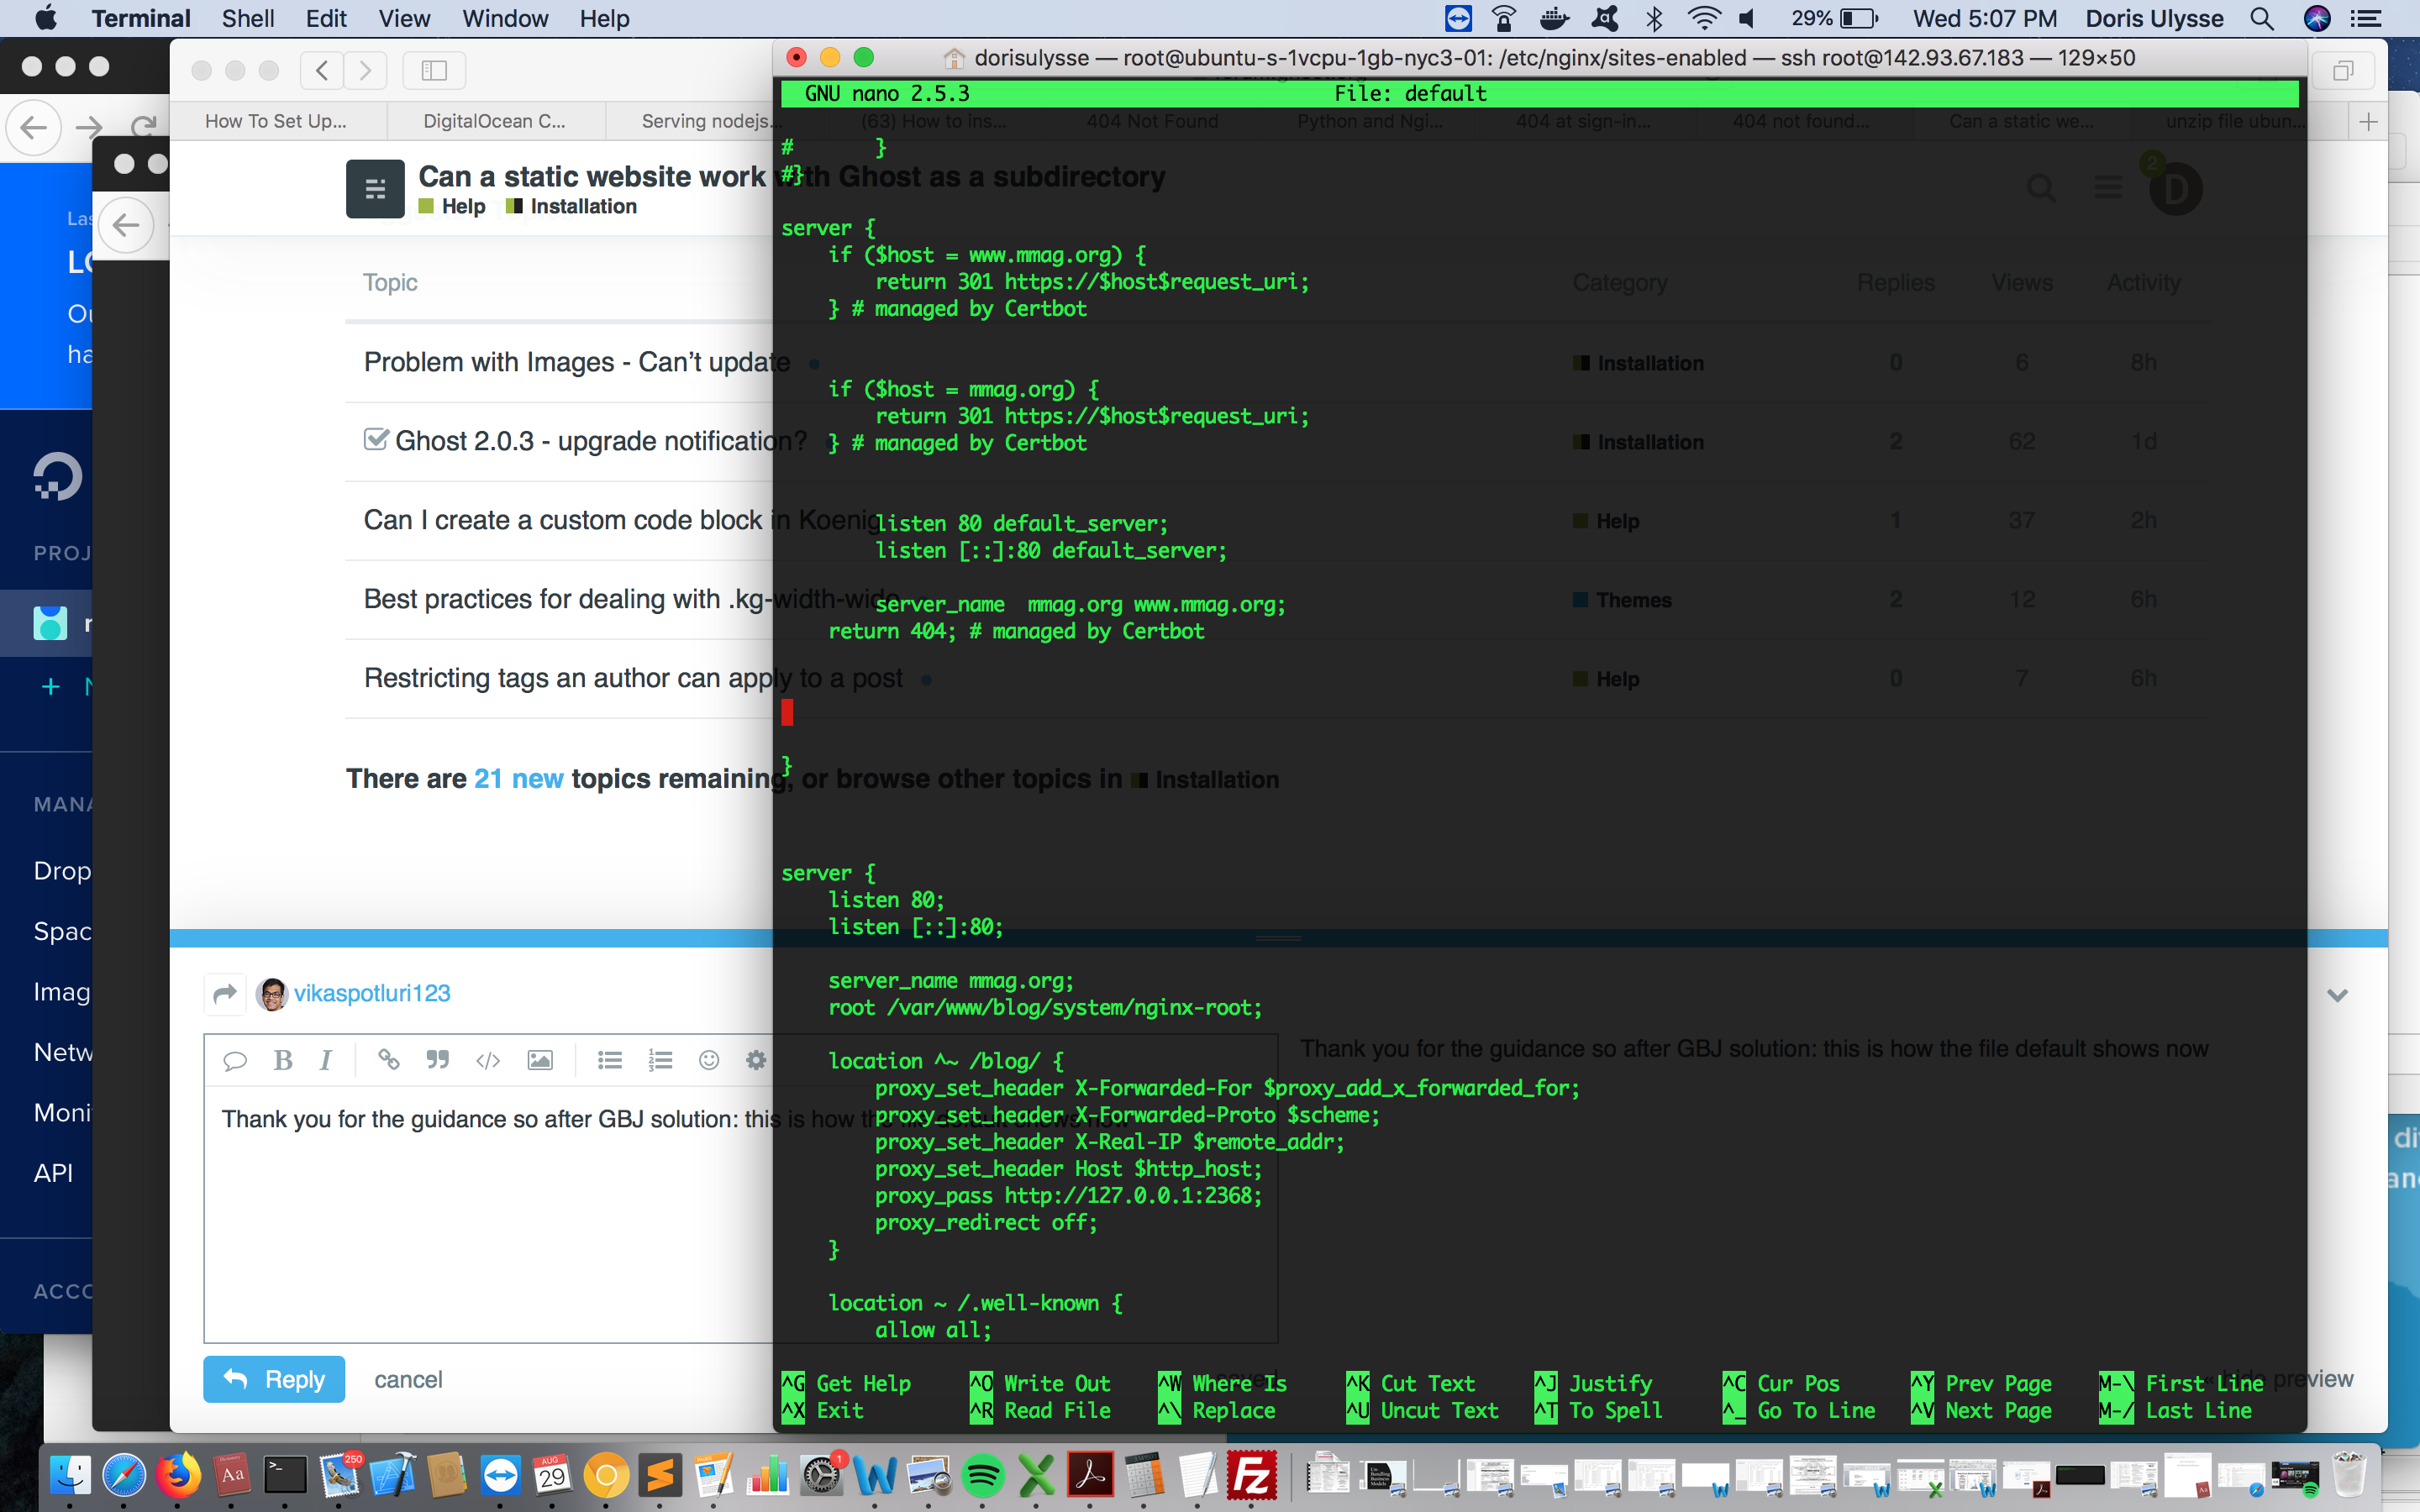Viewport: 2420px width, 1512px height.
Task: Open the Shell menu
Action: [x=248, y=18]
